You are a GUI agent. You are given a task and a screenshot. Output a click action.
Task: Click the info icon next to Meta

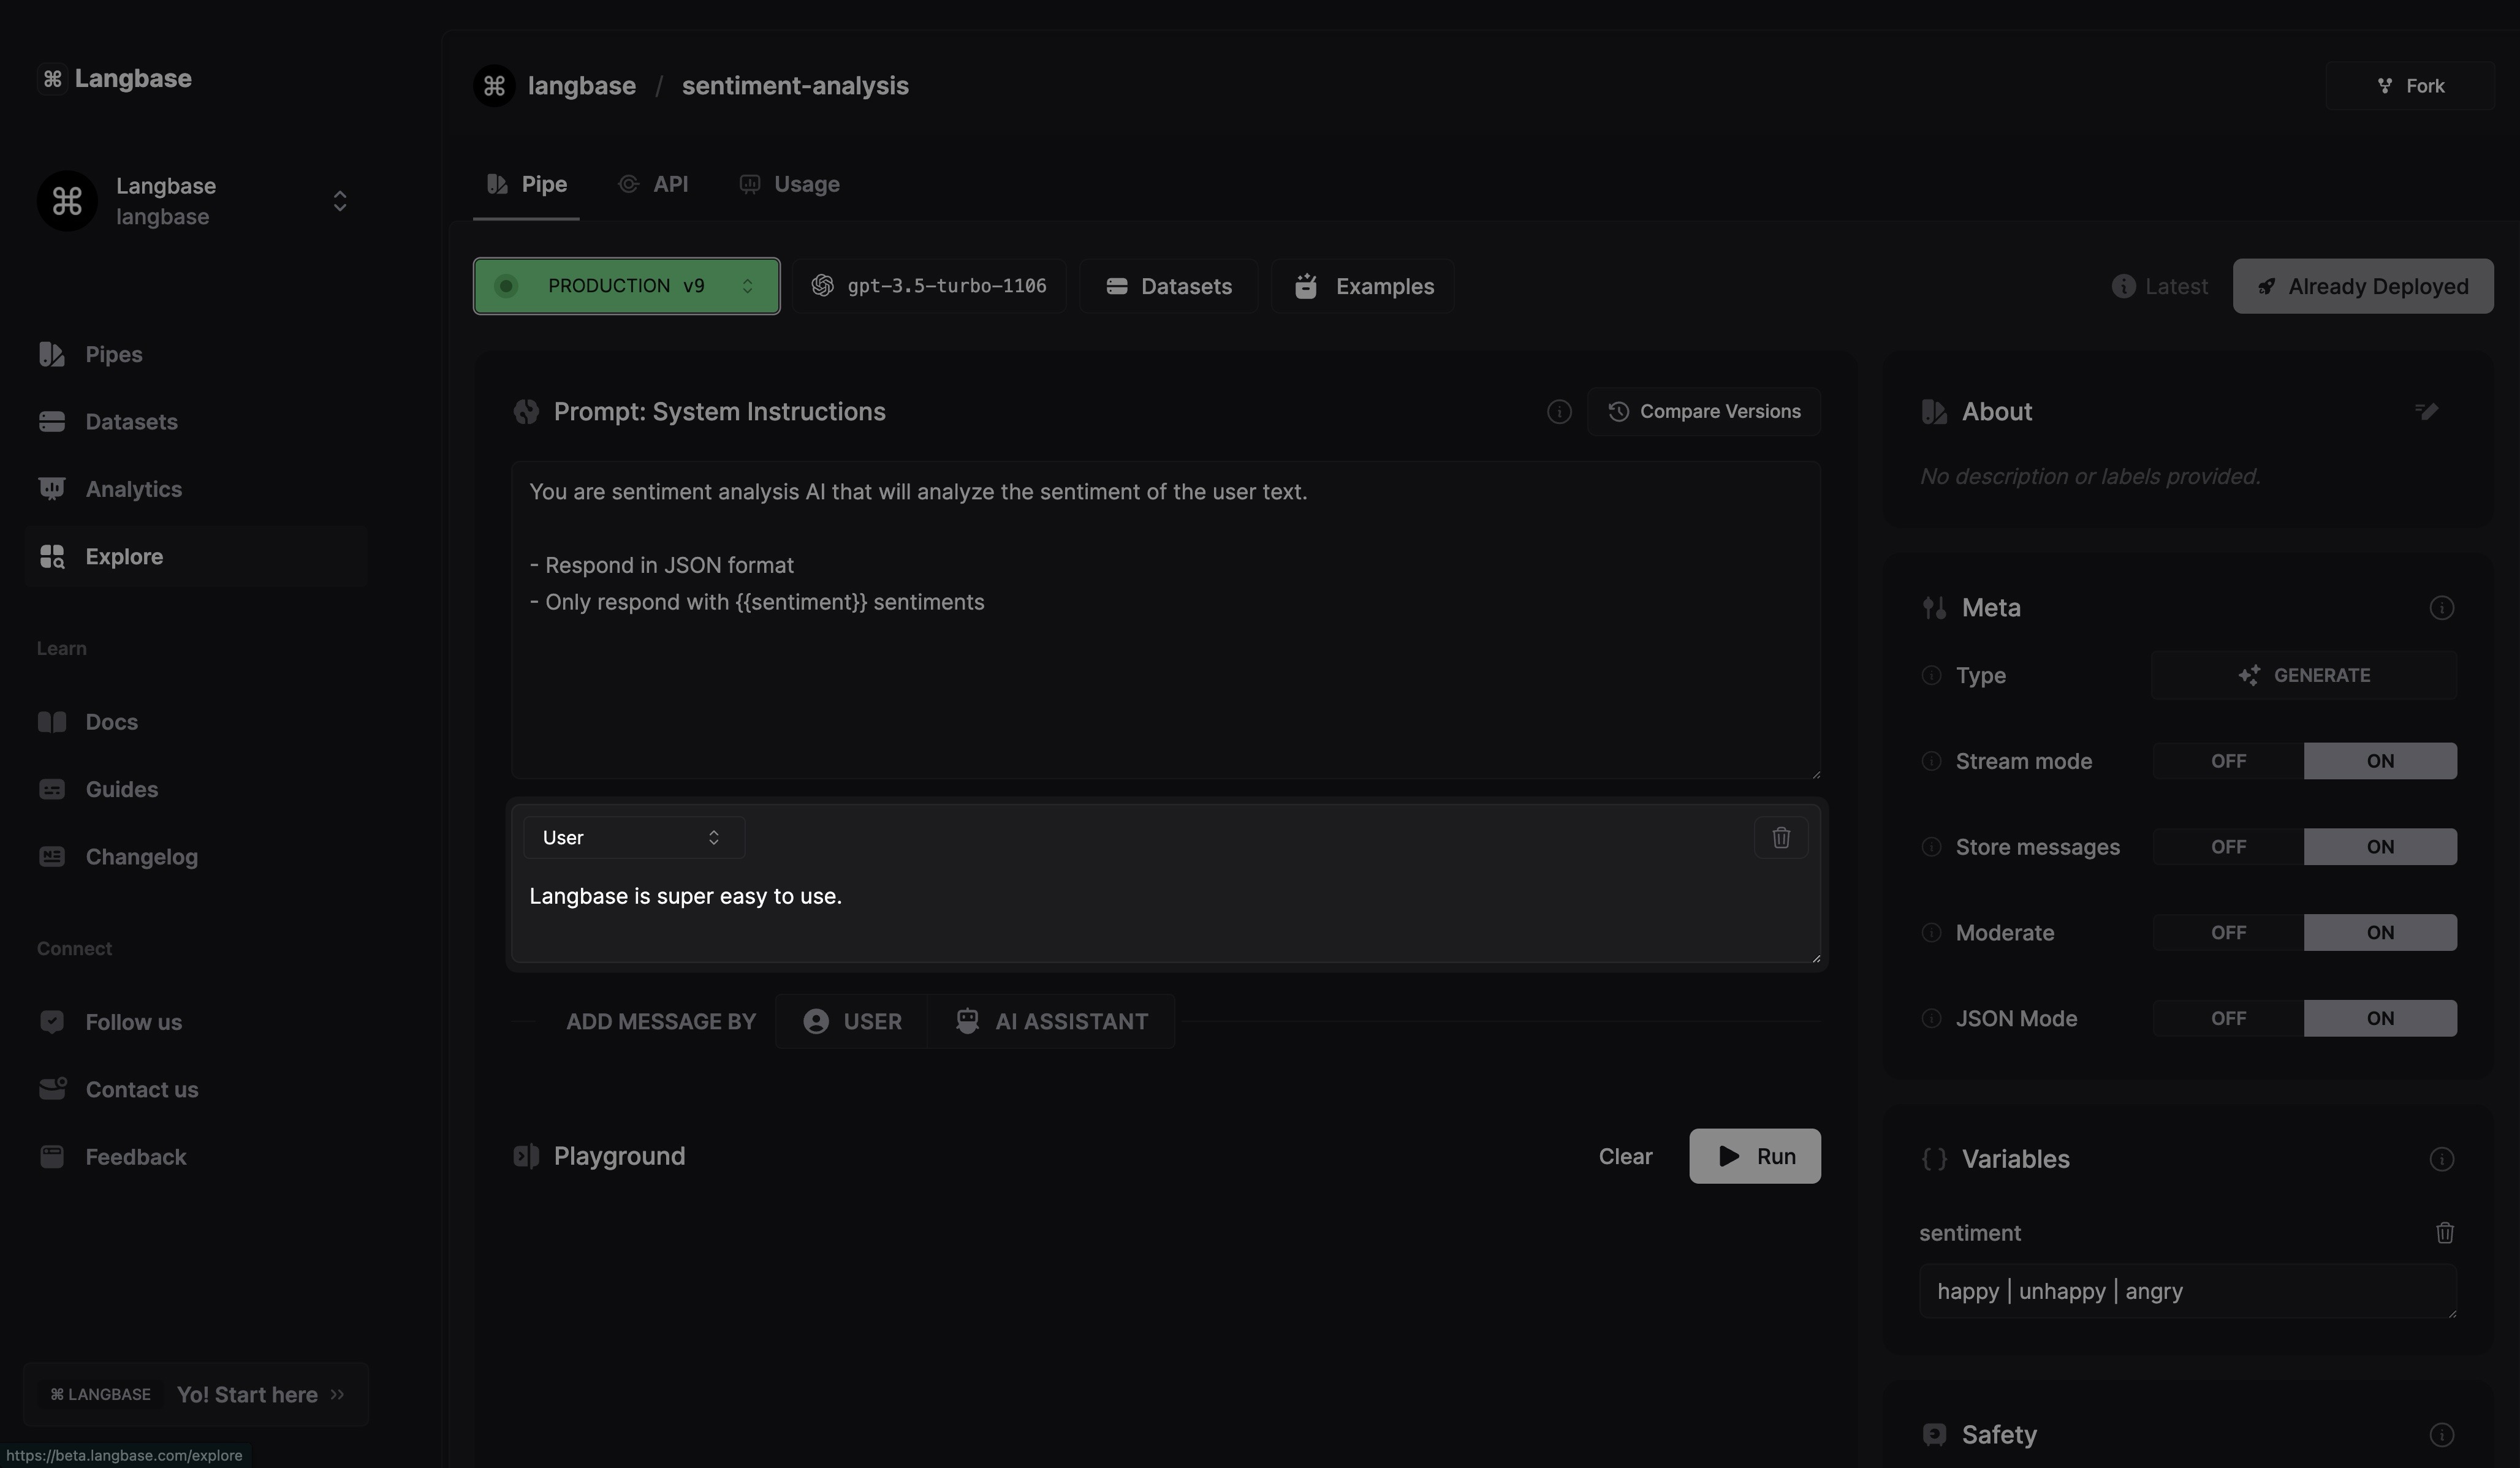click(2441, 608)
